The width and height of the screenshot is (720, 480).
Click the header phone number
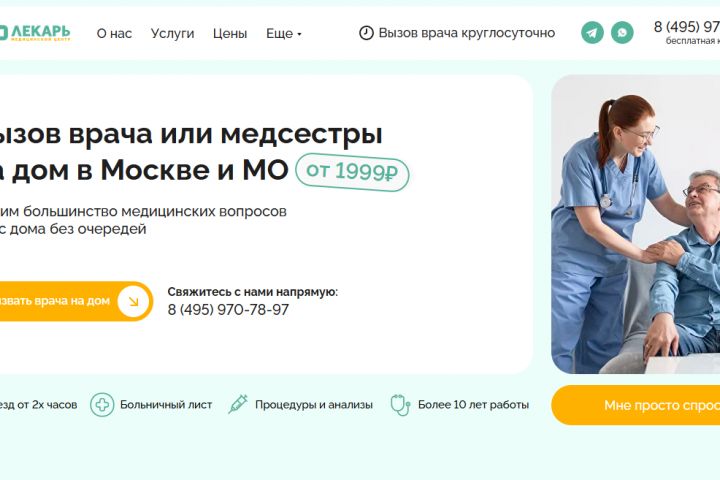(x=687, y=27)
